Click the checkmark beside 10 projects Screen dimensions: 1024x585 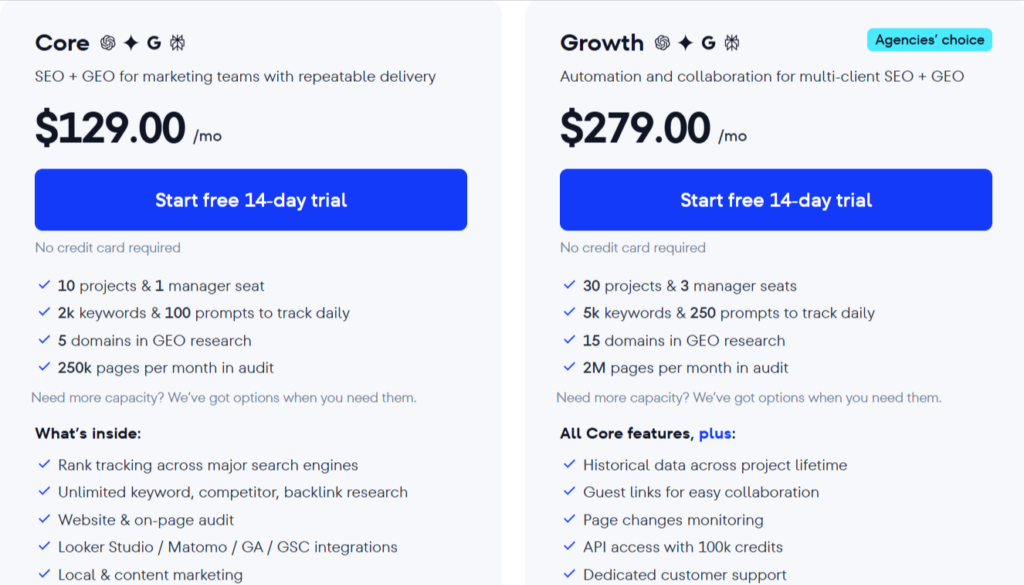tap(43, 286)
